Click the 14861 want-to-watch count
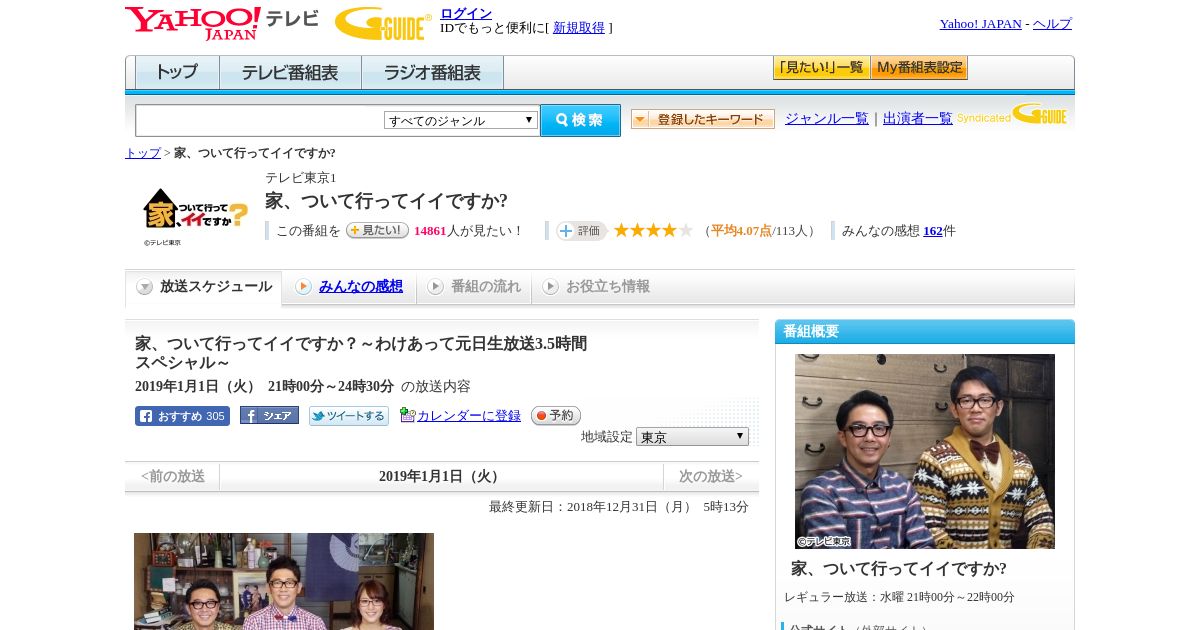 [430, 231]
